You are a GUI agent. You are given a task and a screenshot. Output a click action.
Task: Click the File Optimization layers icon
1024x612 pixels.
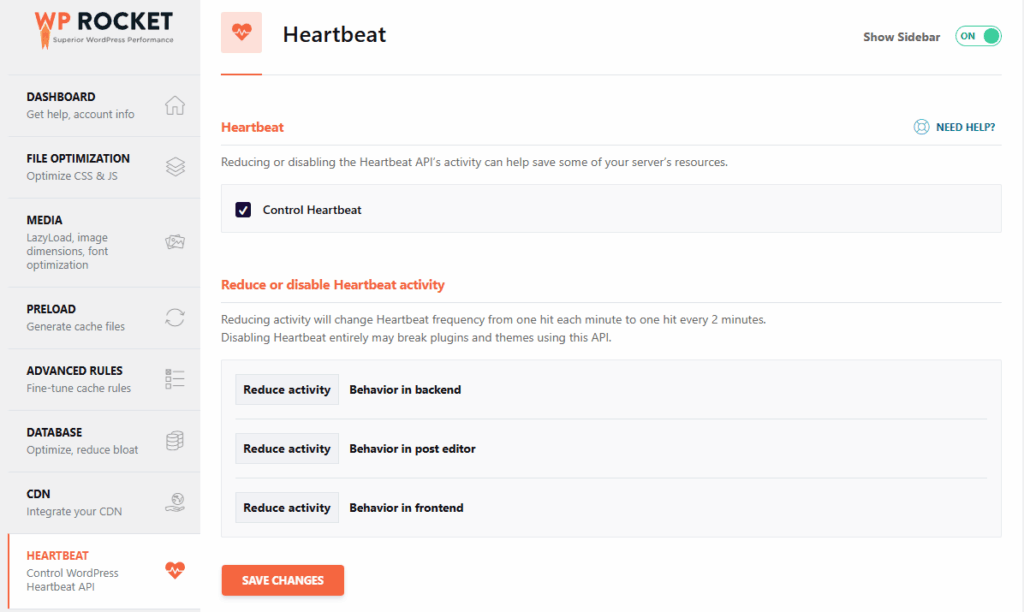tap(173, 166)
